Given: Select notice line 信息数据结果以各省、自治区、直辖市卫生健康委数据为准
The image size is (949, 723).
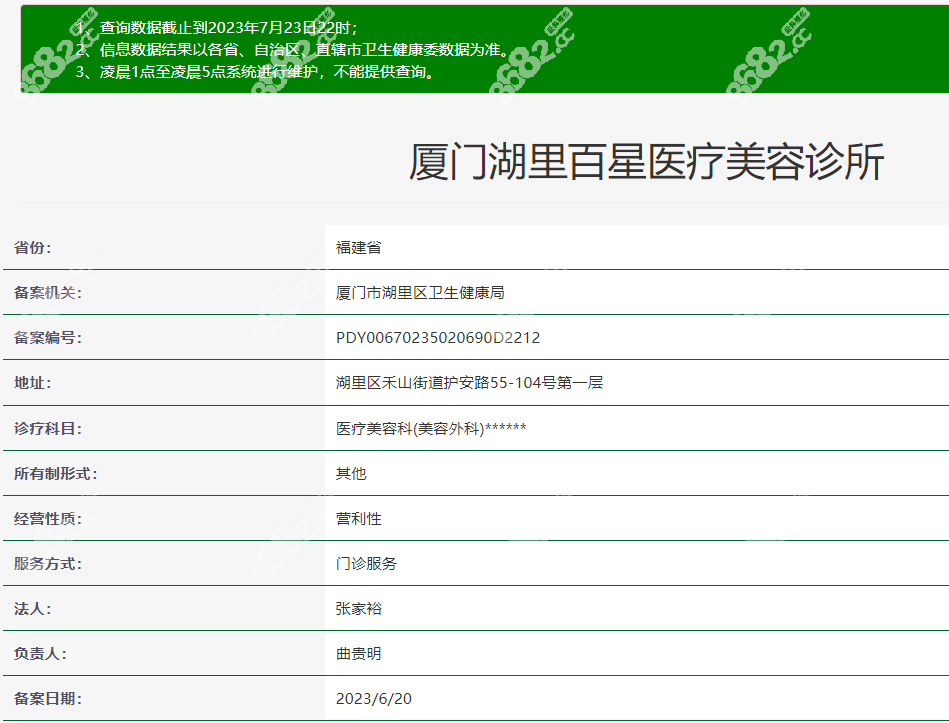Looking at the screenshot, I should pyautogui.click(x=305, y=50).
